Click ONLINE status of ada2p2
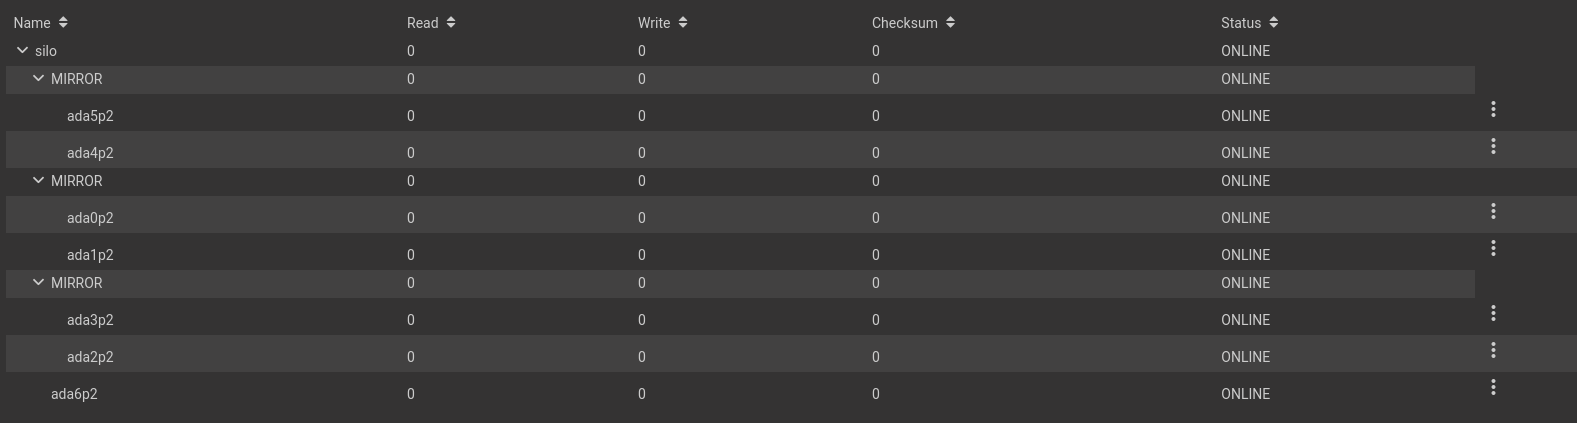 pyautogui.click(x=1245, y=357)
